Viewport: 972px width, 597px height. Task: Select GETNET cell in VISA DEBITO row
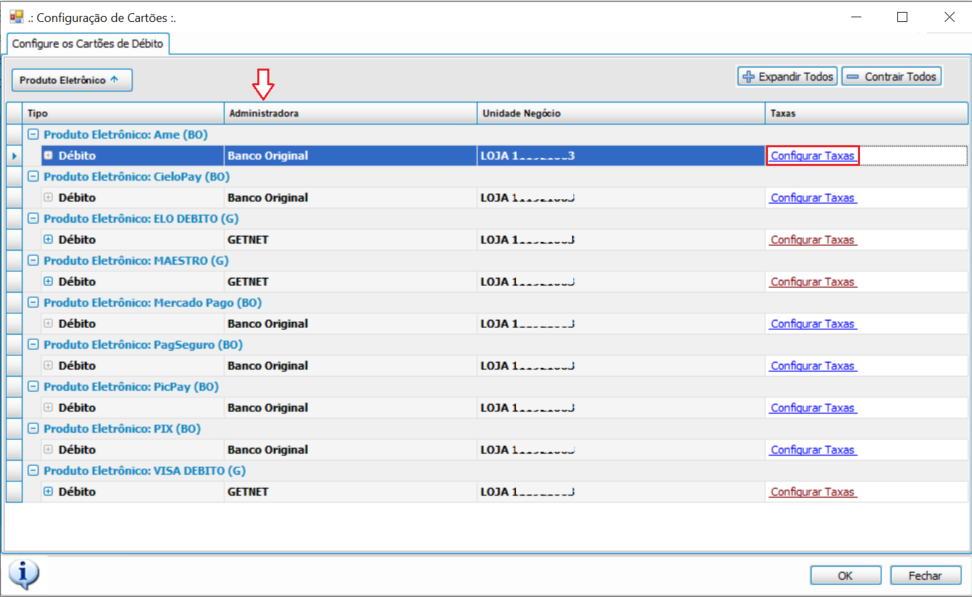pos(351,492)
